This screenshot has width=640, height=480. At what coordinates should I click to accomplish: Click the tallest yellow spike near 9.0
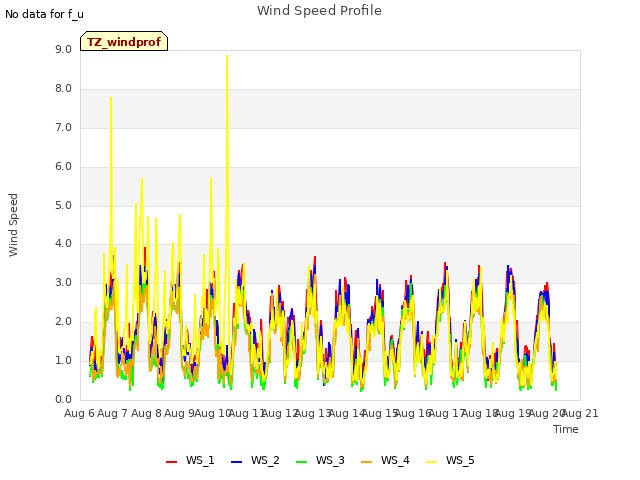point(227,56)
